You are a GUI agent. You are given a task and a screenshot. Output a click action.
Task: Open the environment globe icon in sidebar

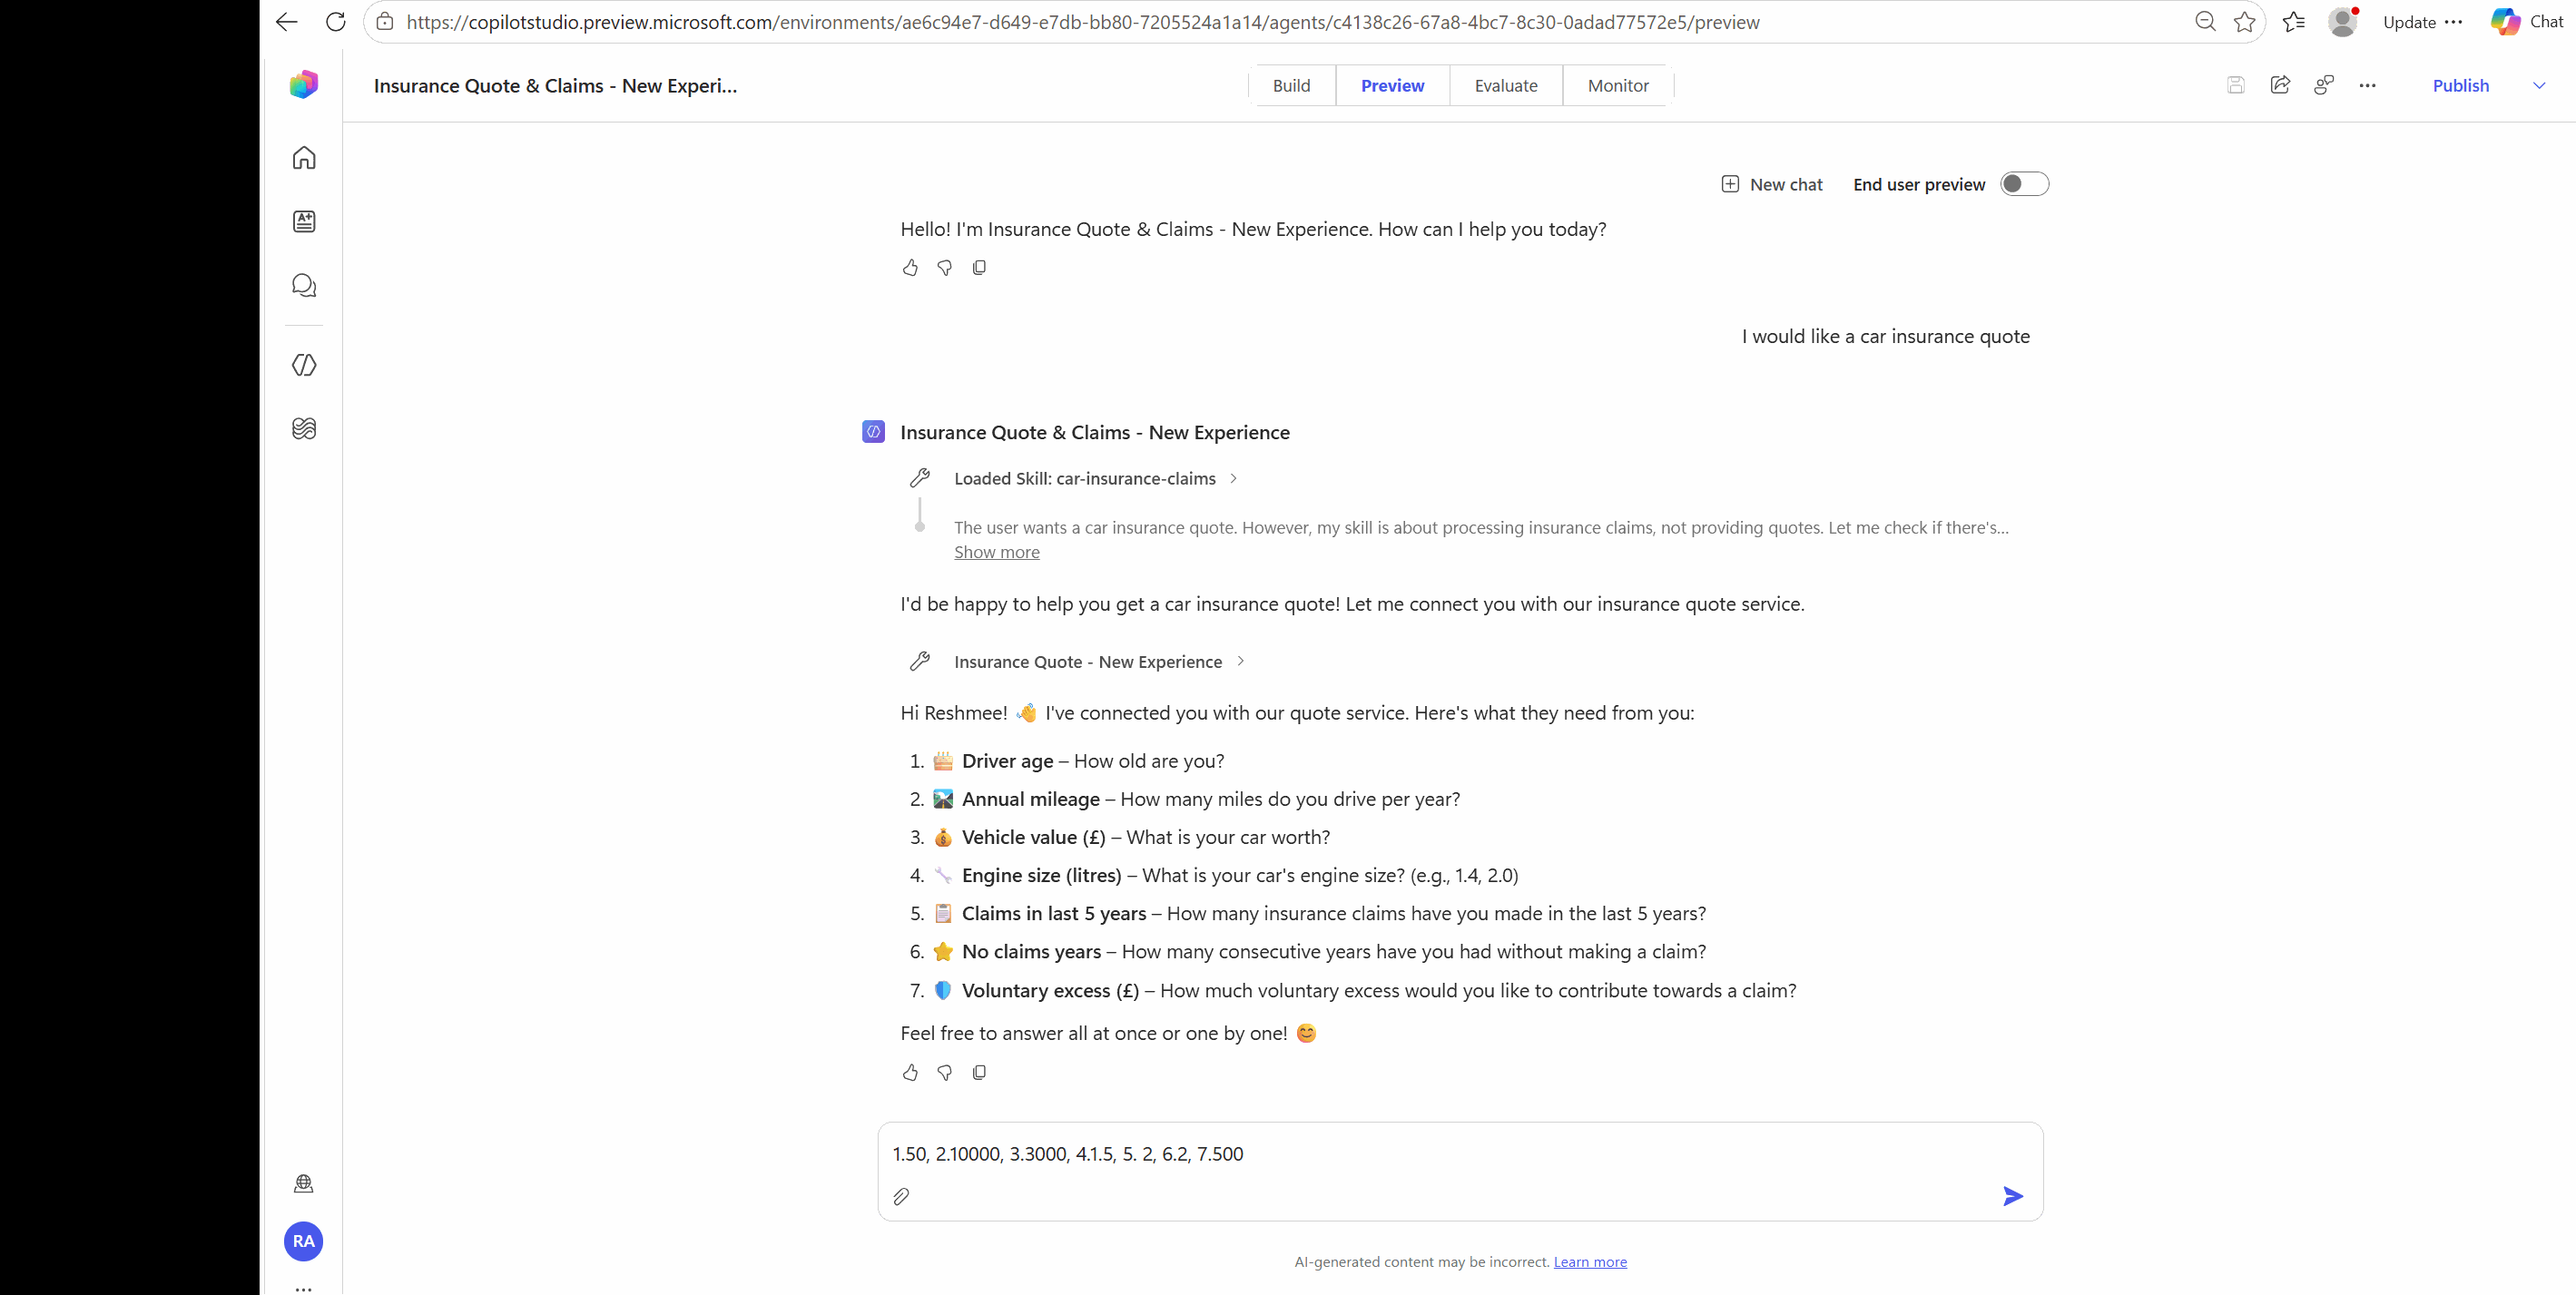[x=304, y=1184]
